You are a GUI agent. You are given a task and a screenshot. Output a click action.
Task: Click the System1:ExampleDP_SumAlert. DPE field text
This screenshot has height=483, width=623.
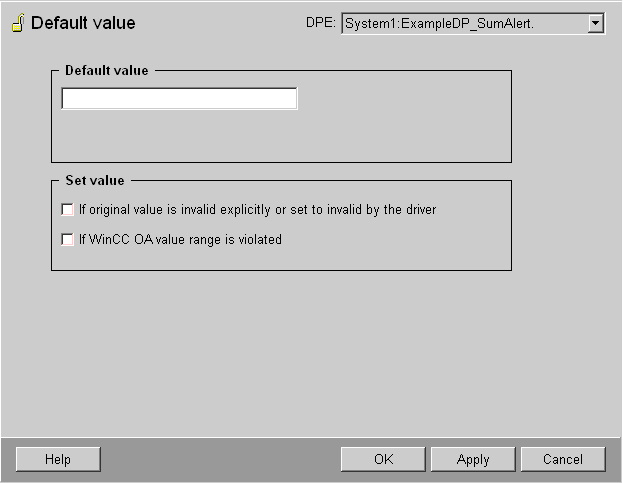point(439,24)
